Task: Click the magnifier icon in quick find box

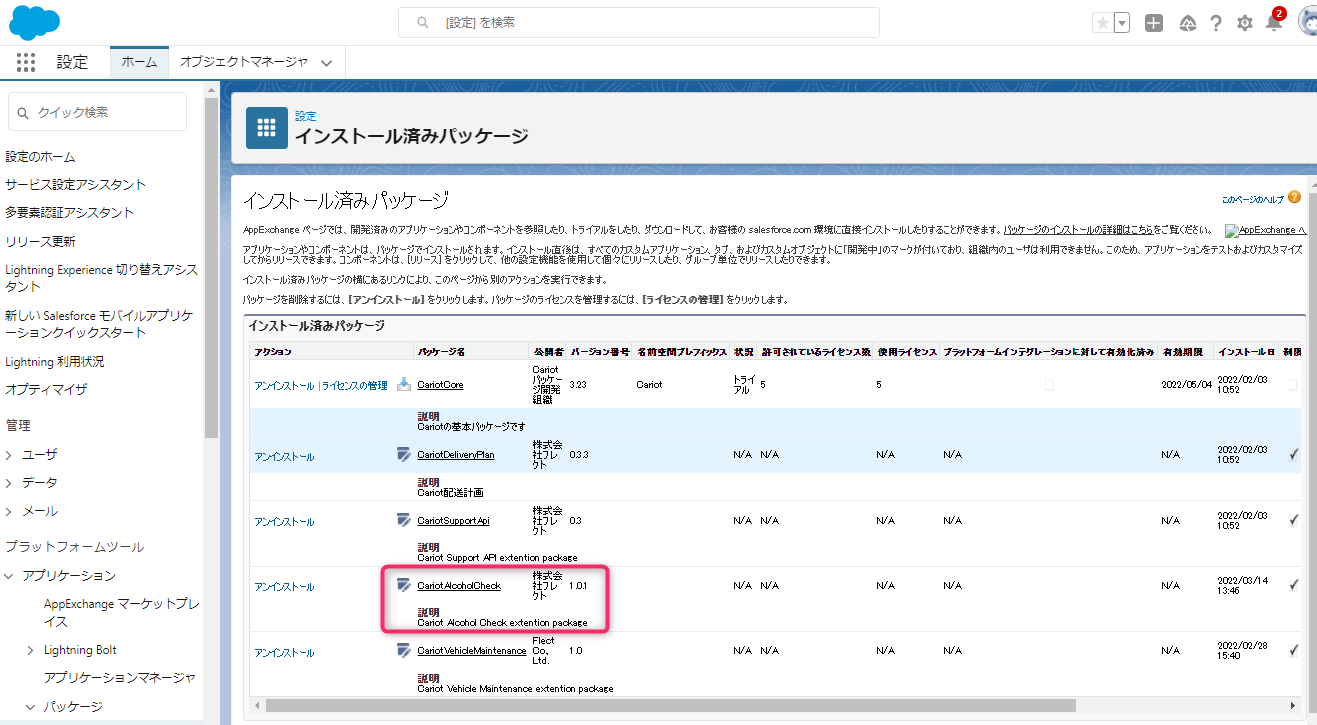Action: click(x=23, y=113)
